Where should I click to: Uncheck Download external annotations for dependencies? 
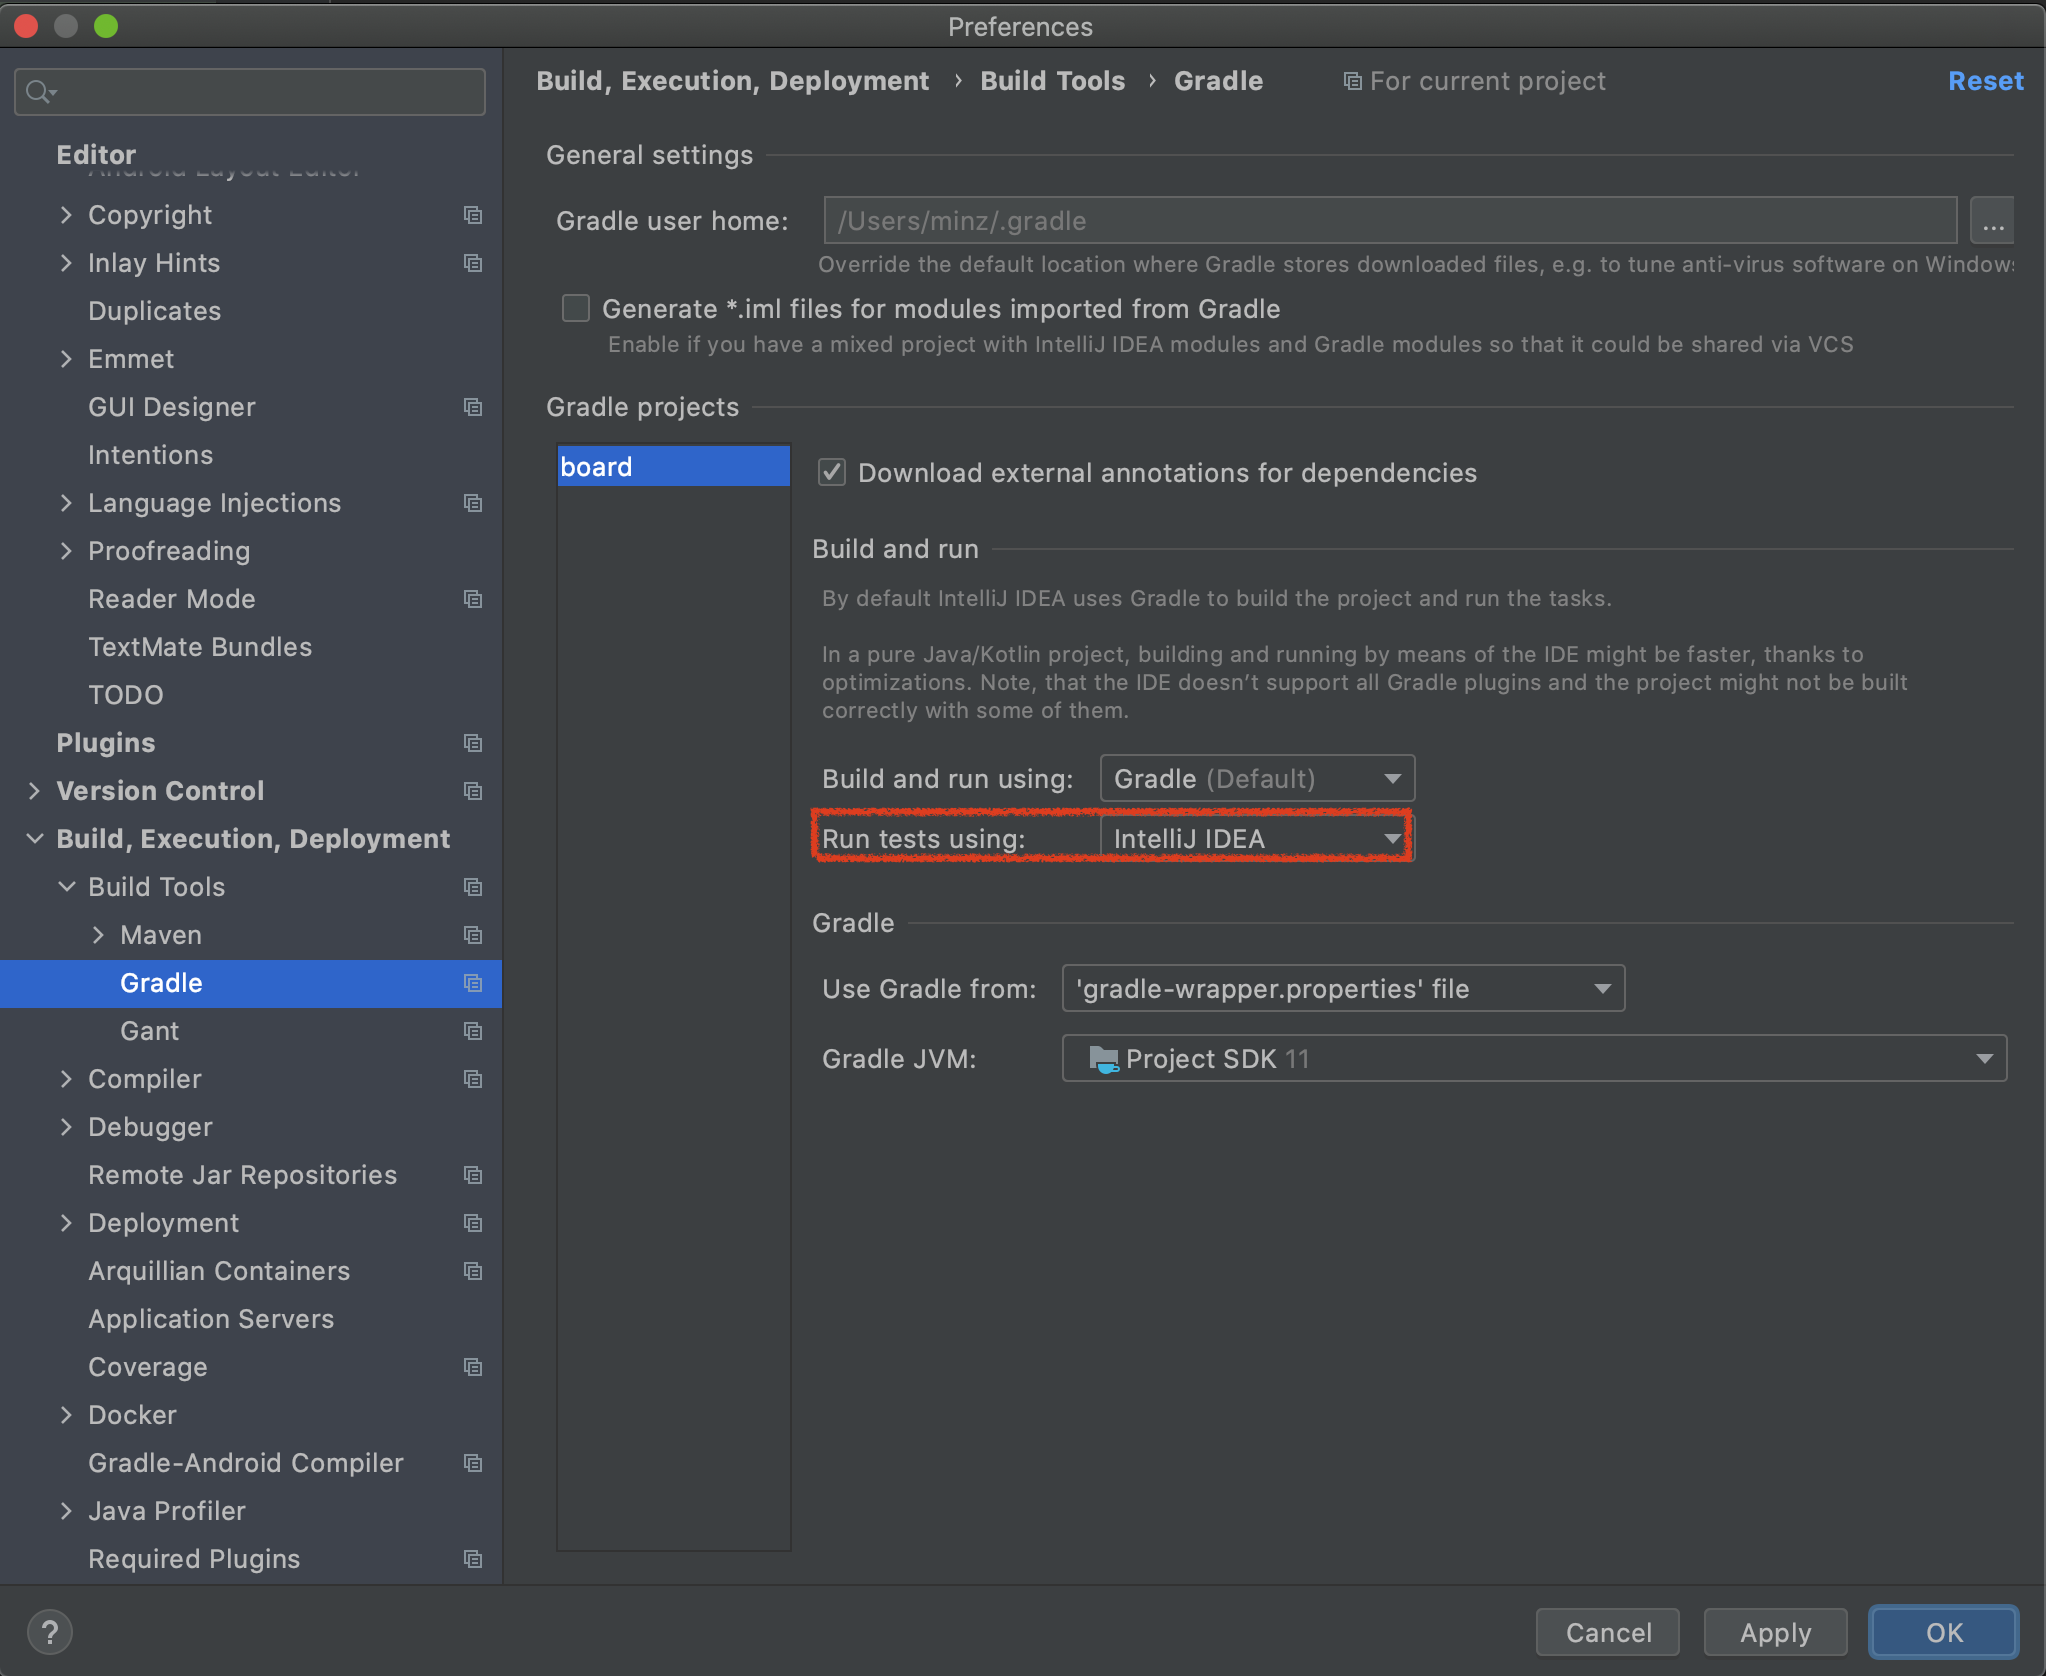832,472
